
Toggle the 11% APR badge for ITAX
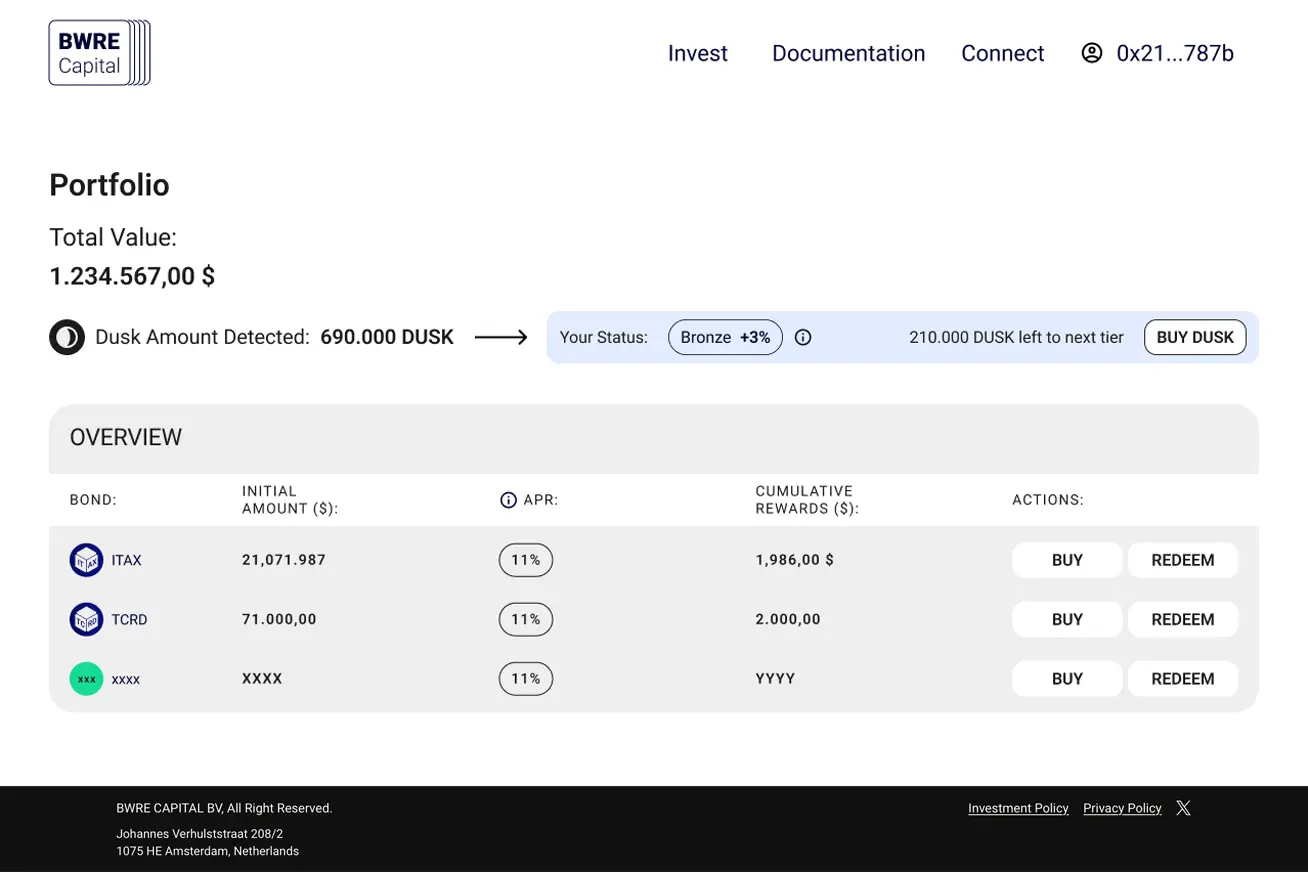pyautogui.click(x=525, y=559)
